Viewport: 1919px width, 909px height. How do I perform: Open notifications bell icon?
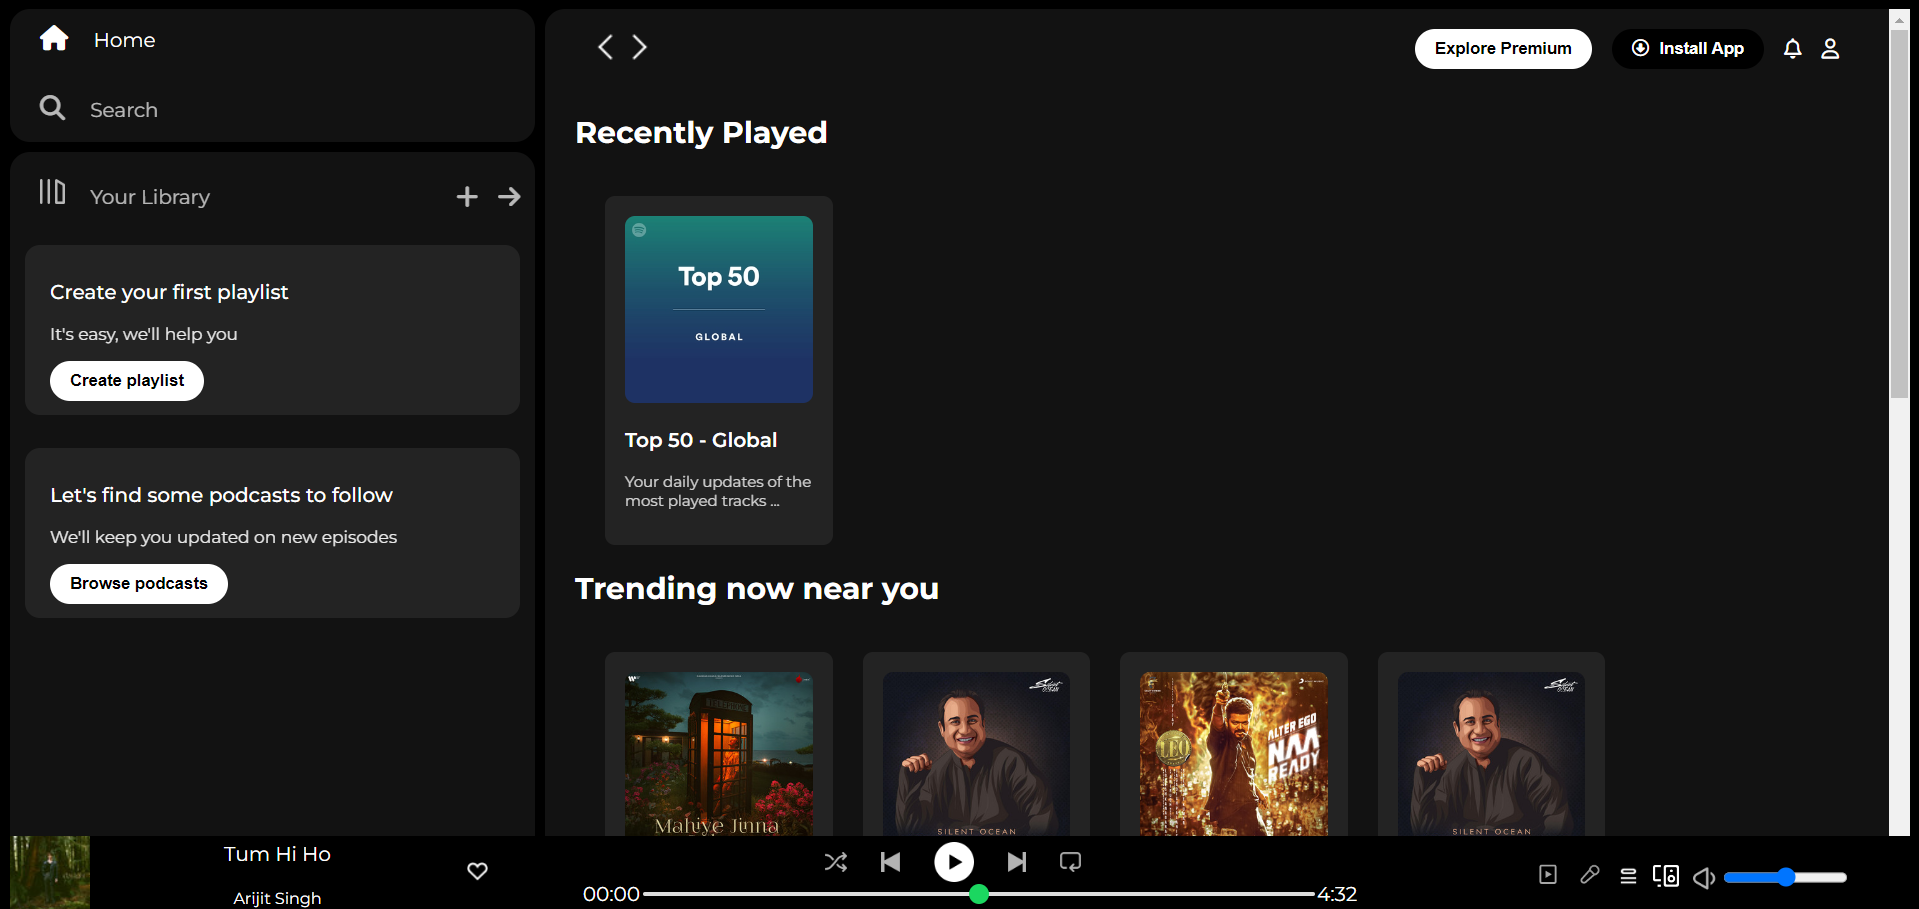[1793, 49]
